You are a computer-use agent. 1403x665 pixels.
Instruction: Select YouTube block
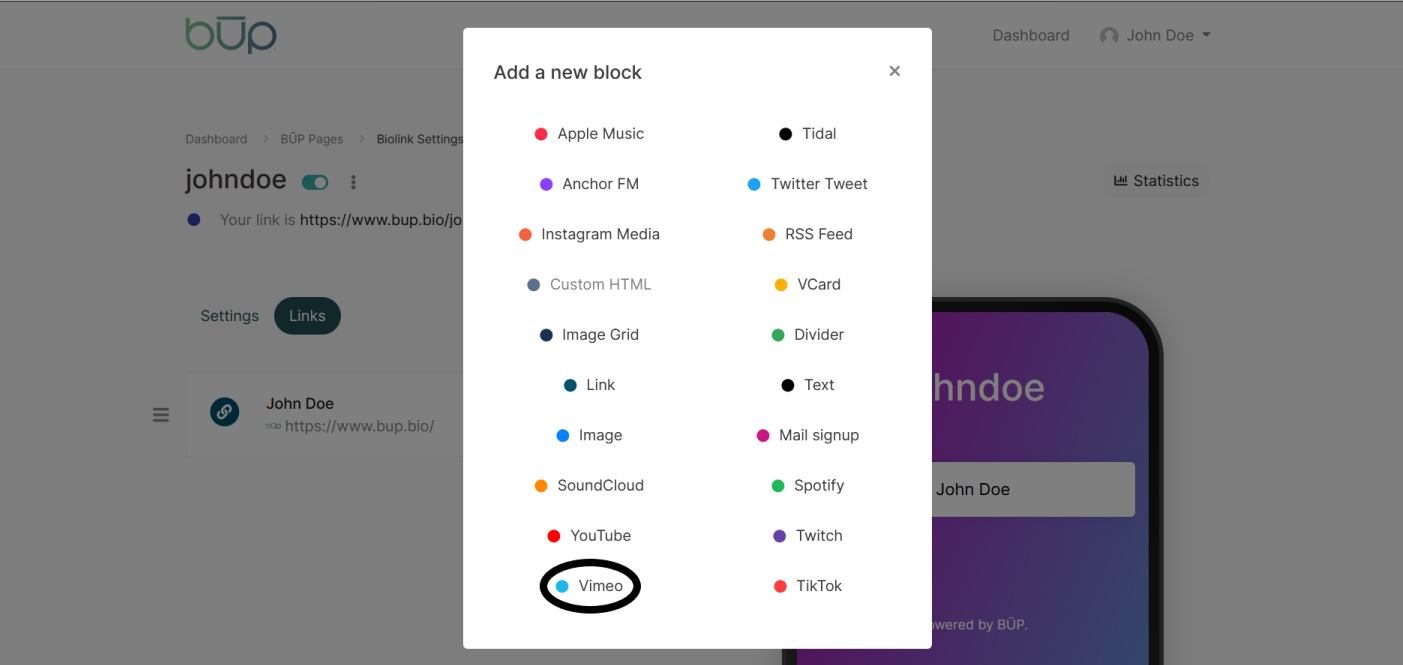(x=589, y=536)
